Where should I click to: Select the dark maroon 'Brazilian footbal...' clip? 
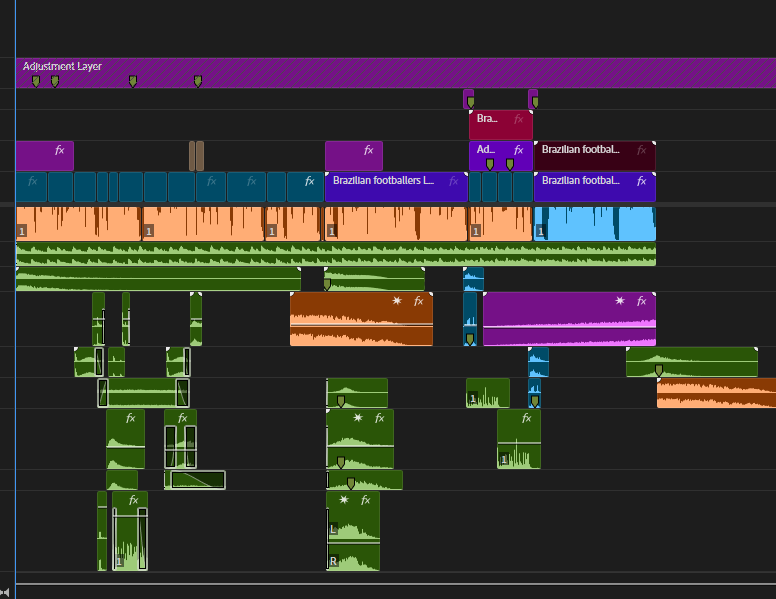click(595, 156)
